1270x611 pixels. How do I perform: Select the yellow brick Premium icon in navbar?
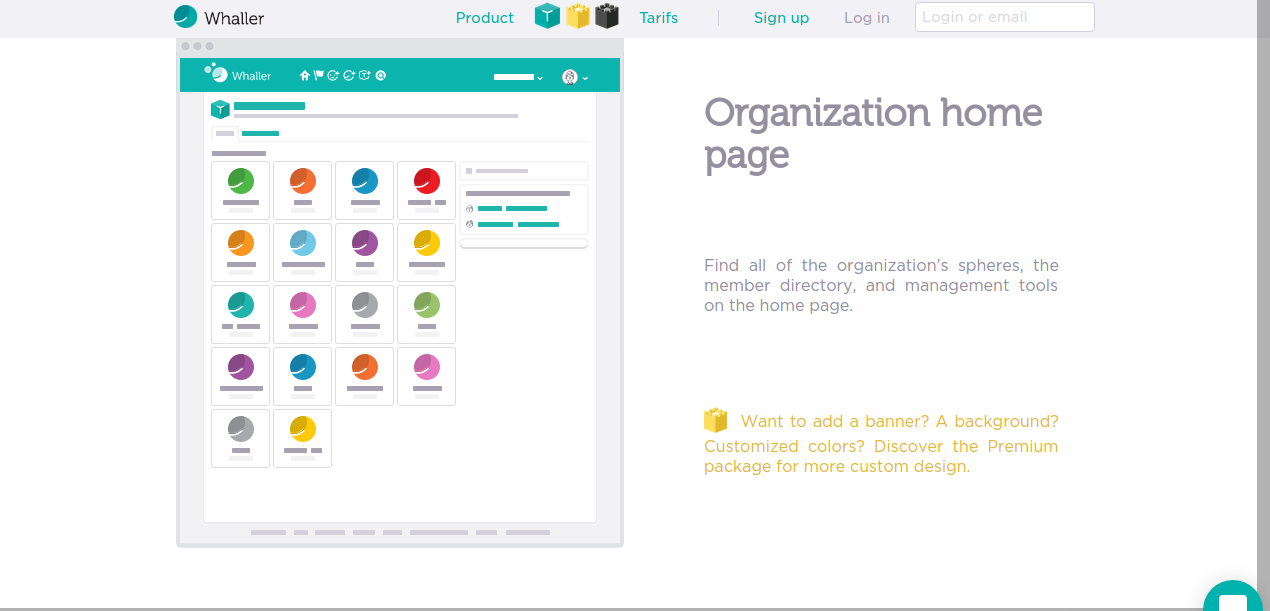point(577,16)
